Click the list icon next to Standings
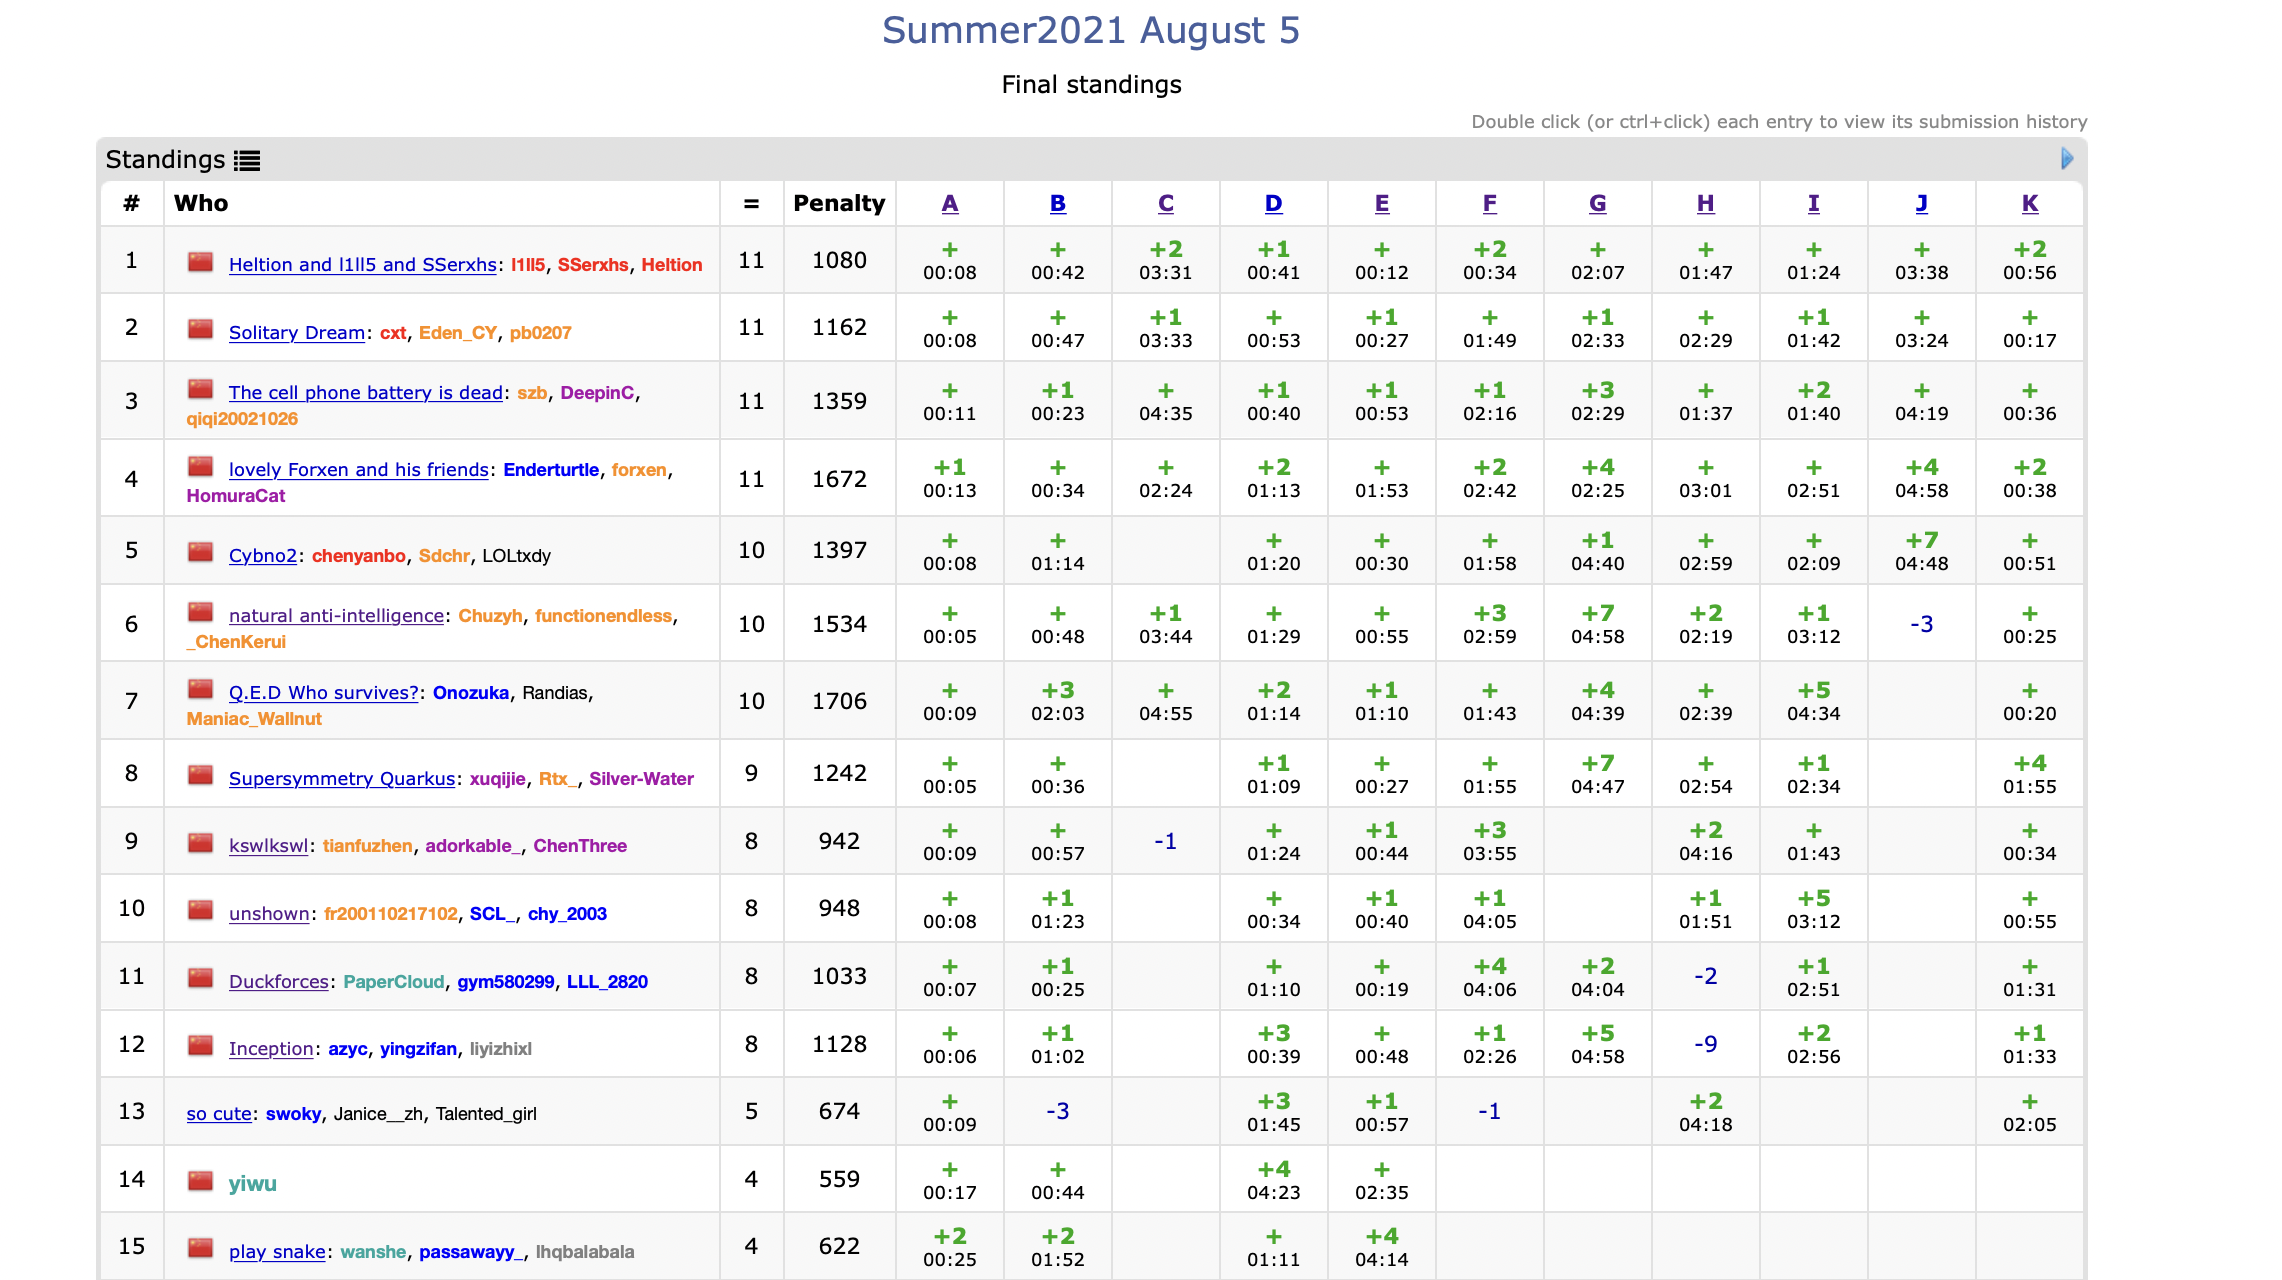2282x1280 pixels. pyautogui.click(x=247, y=160)
